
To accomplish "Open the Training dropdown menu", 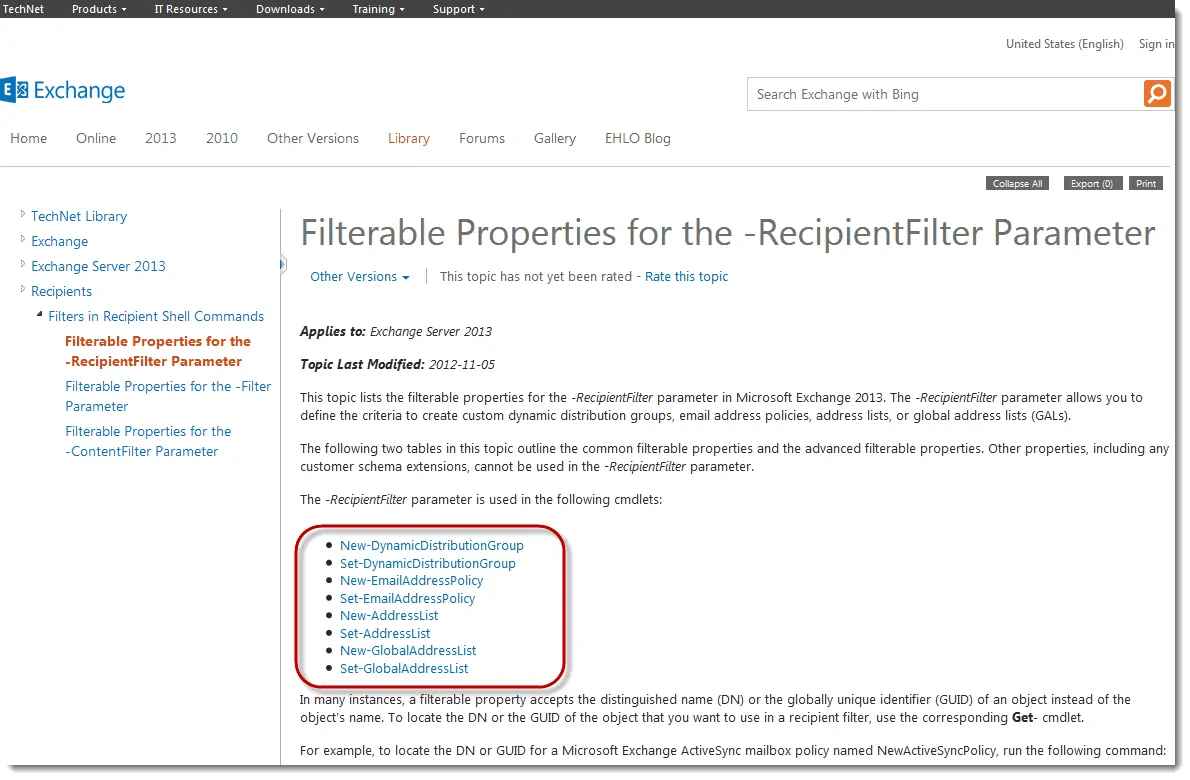I will [x=378, y=9].
